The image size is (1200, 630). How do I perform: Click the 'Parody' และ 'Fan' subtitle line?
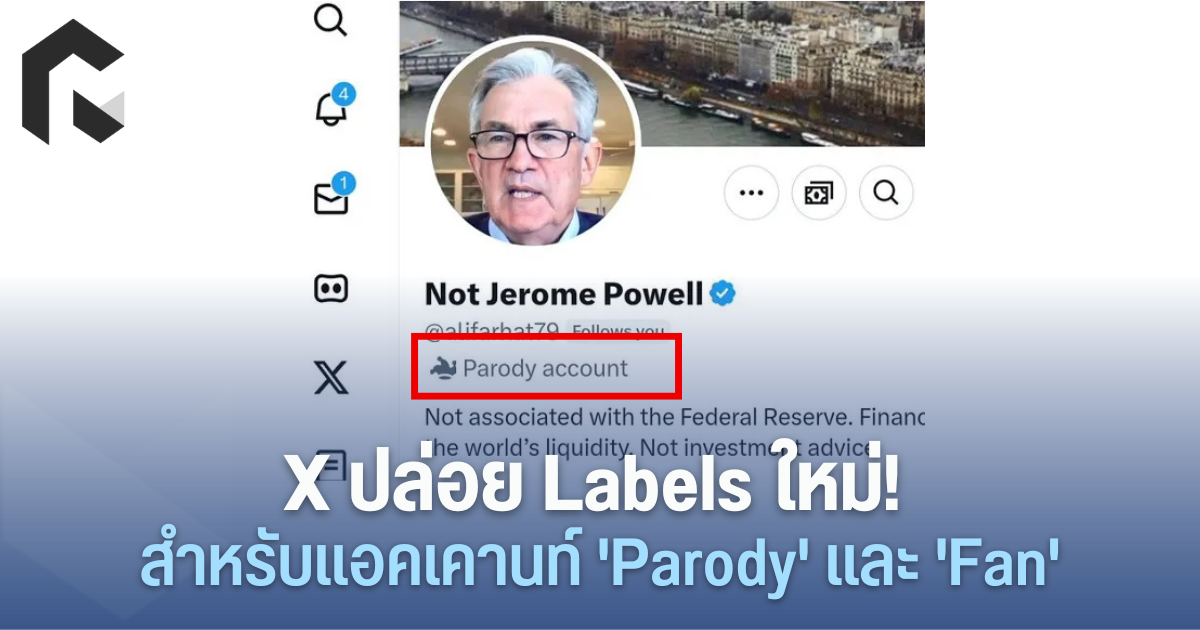600,568
